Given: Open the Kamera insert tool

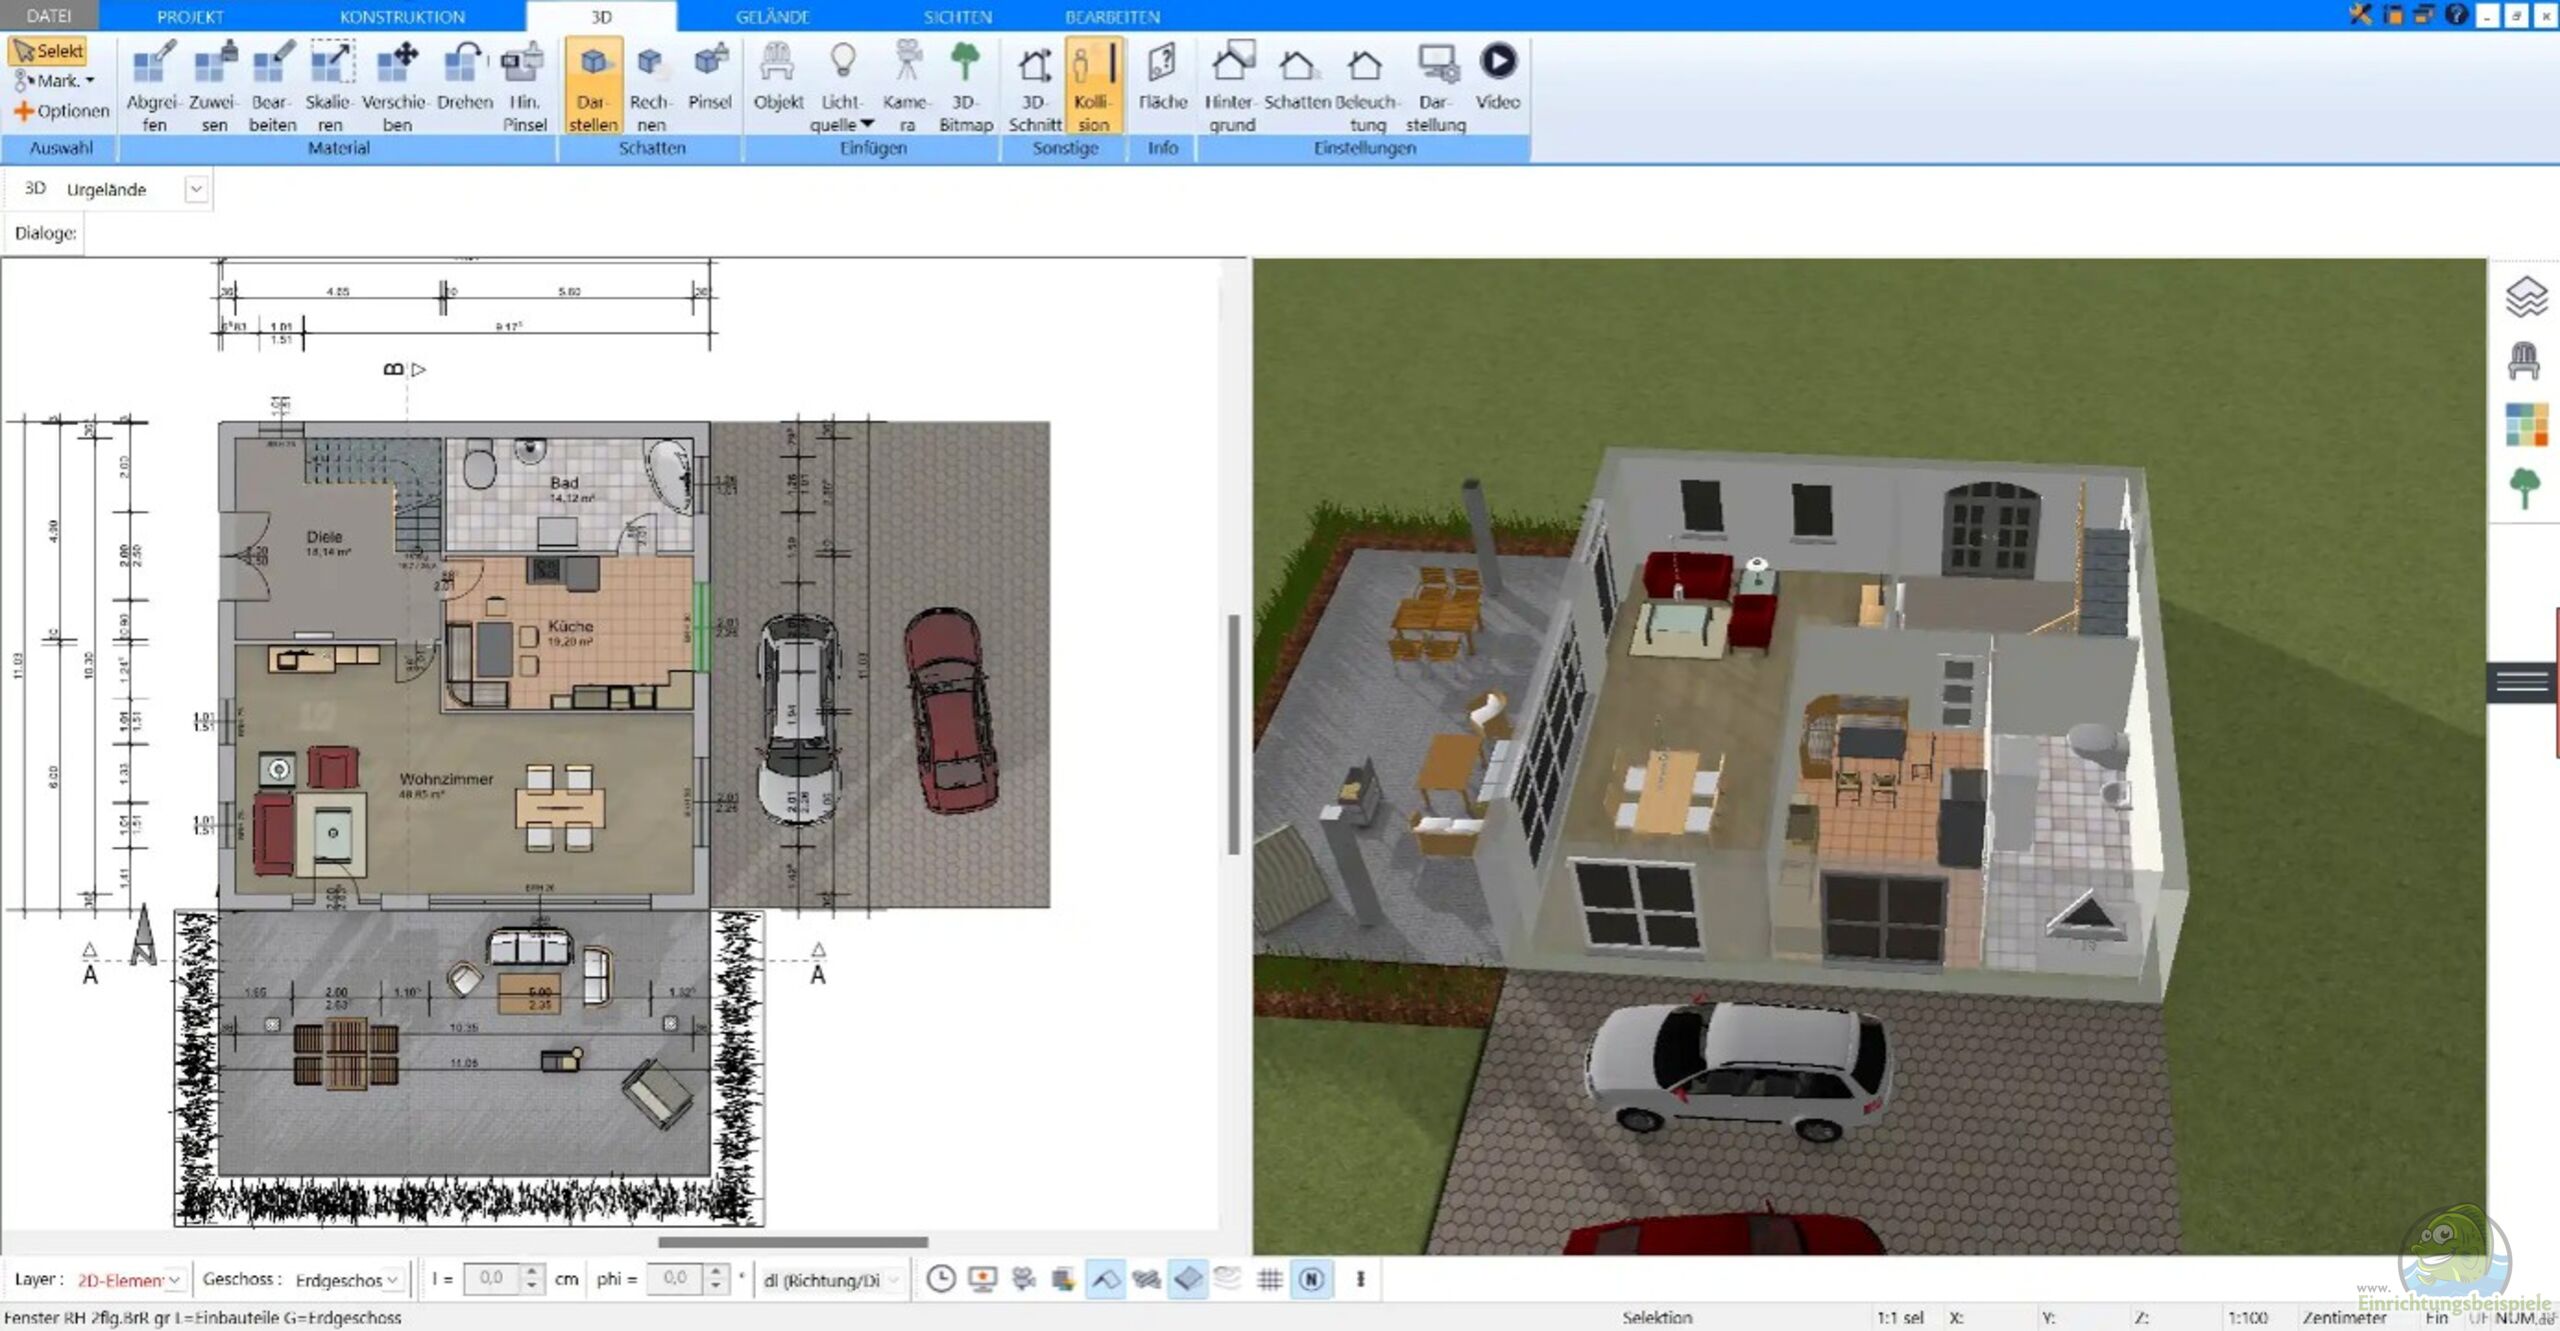Looking at the screenshot, I should [907, 87].
